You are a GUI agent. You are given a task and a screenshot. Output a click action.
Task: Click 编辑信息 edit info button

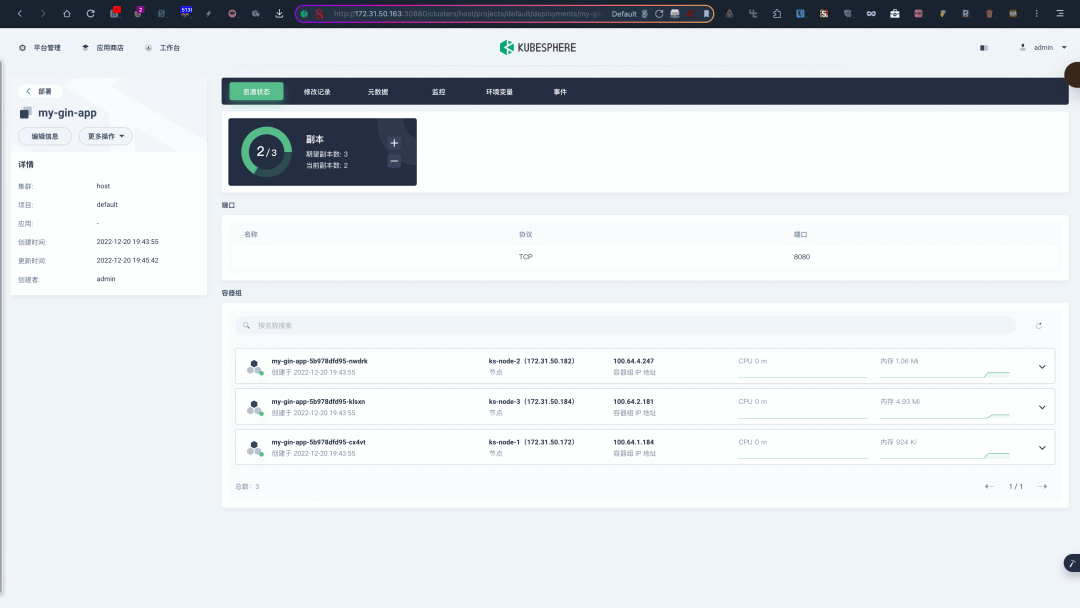click(x=45, y=136)
